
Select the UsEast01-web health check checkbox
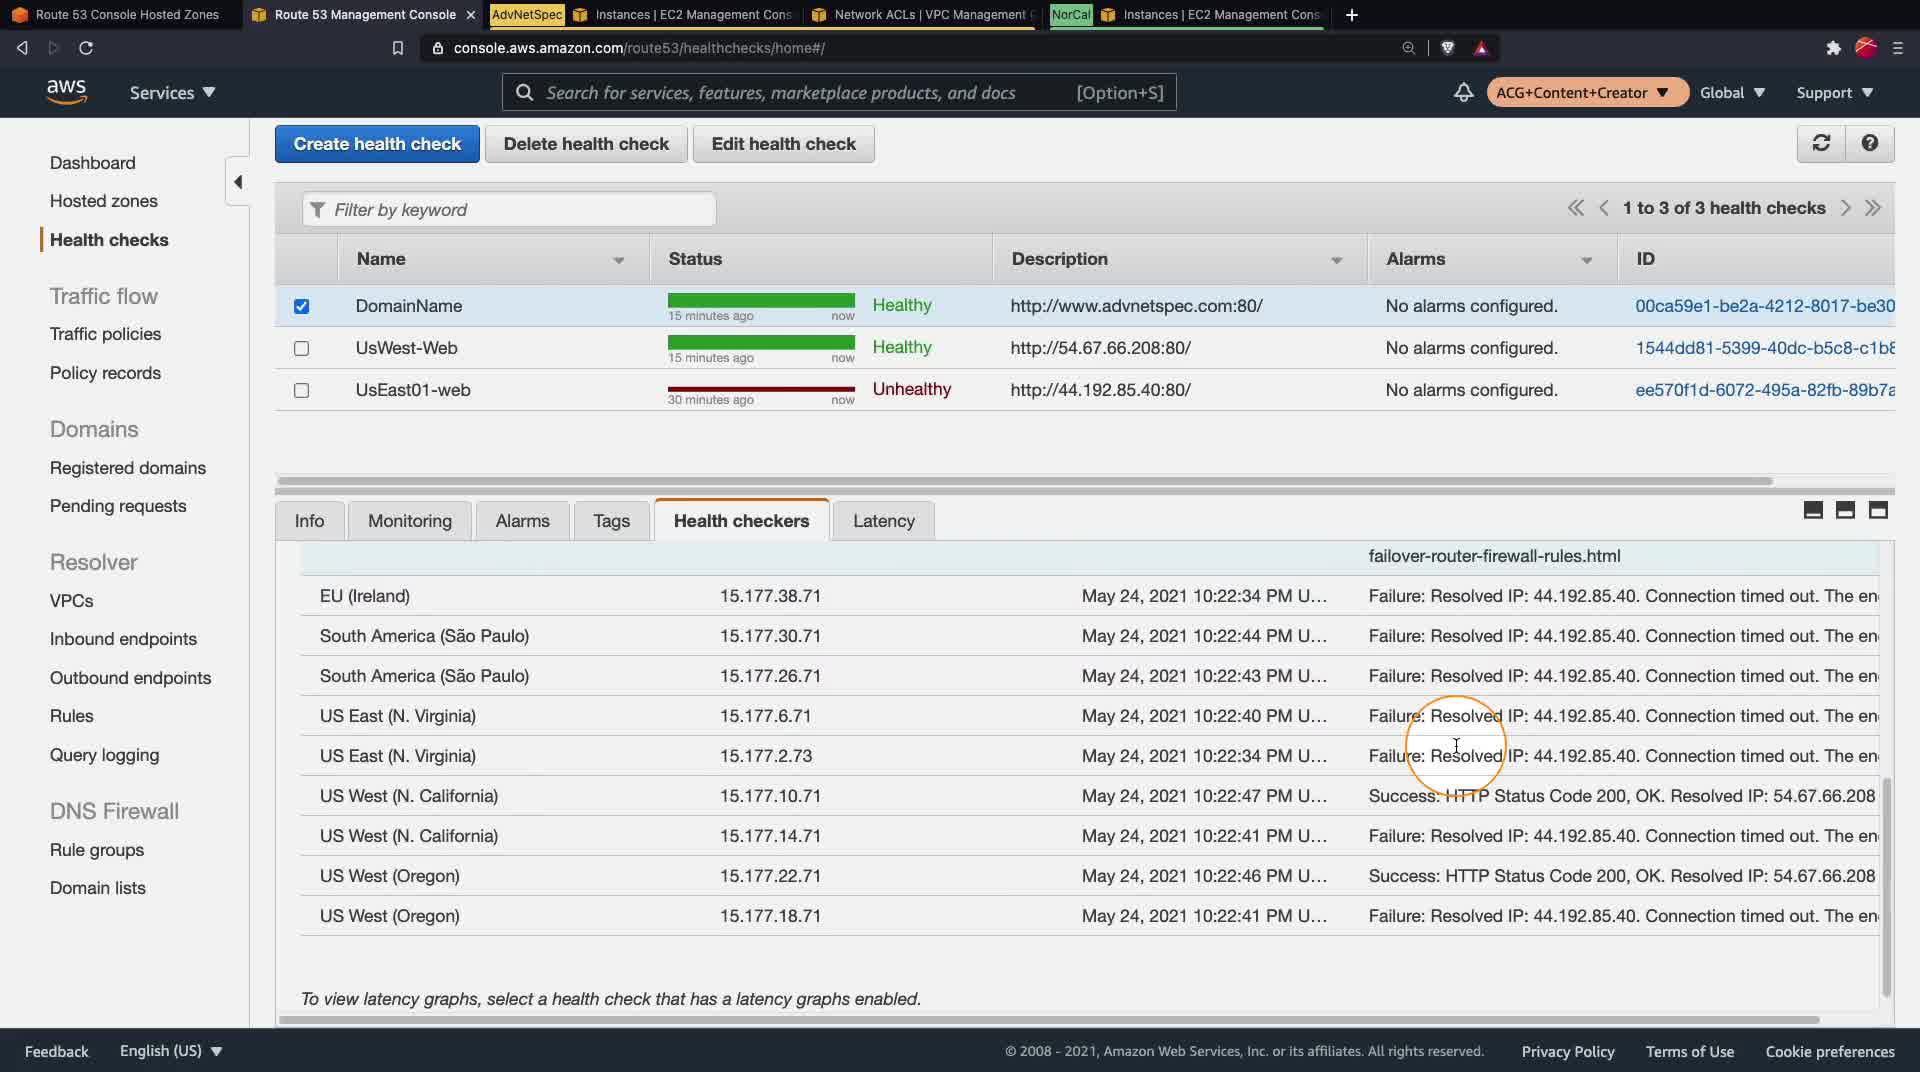pyautogui.click(x=301, y=390)
